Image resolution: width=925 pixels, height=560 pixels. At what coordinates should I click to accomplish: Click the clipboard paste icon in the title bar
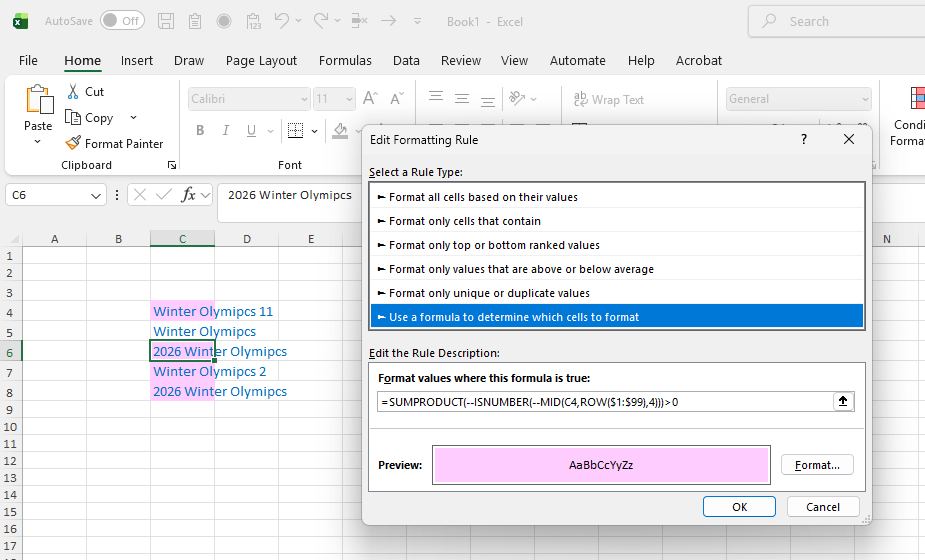[195, 21]
